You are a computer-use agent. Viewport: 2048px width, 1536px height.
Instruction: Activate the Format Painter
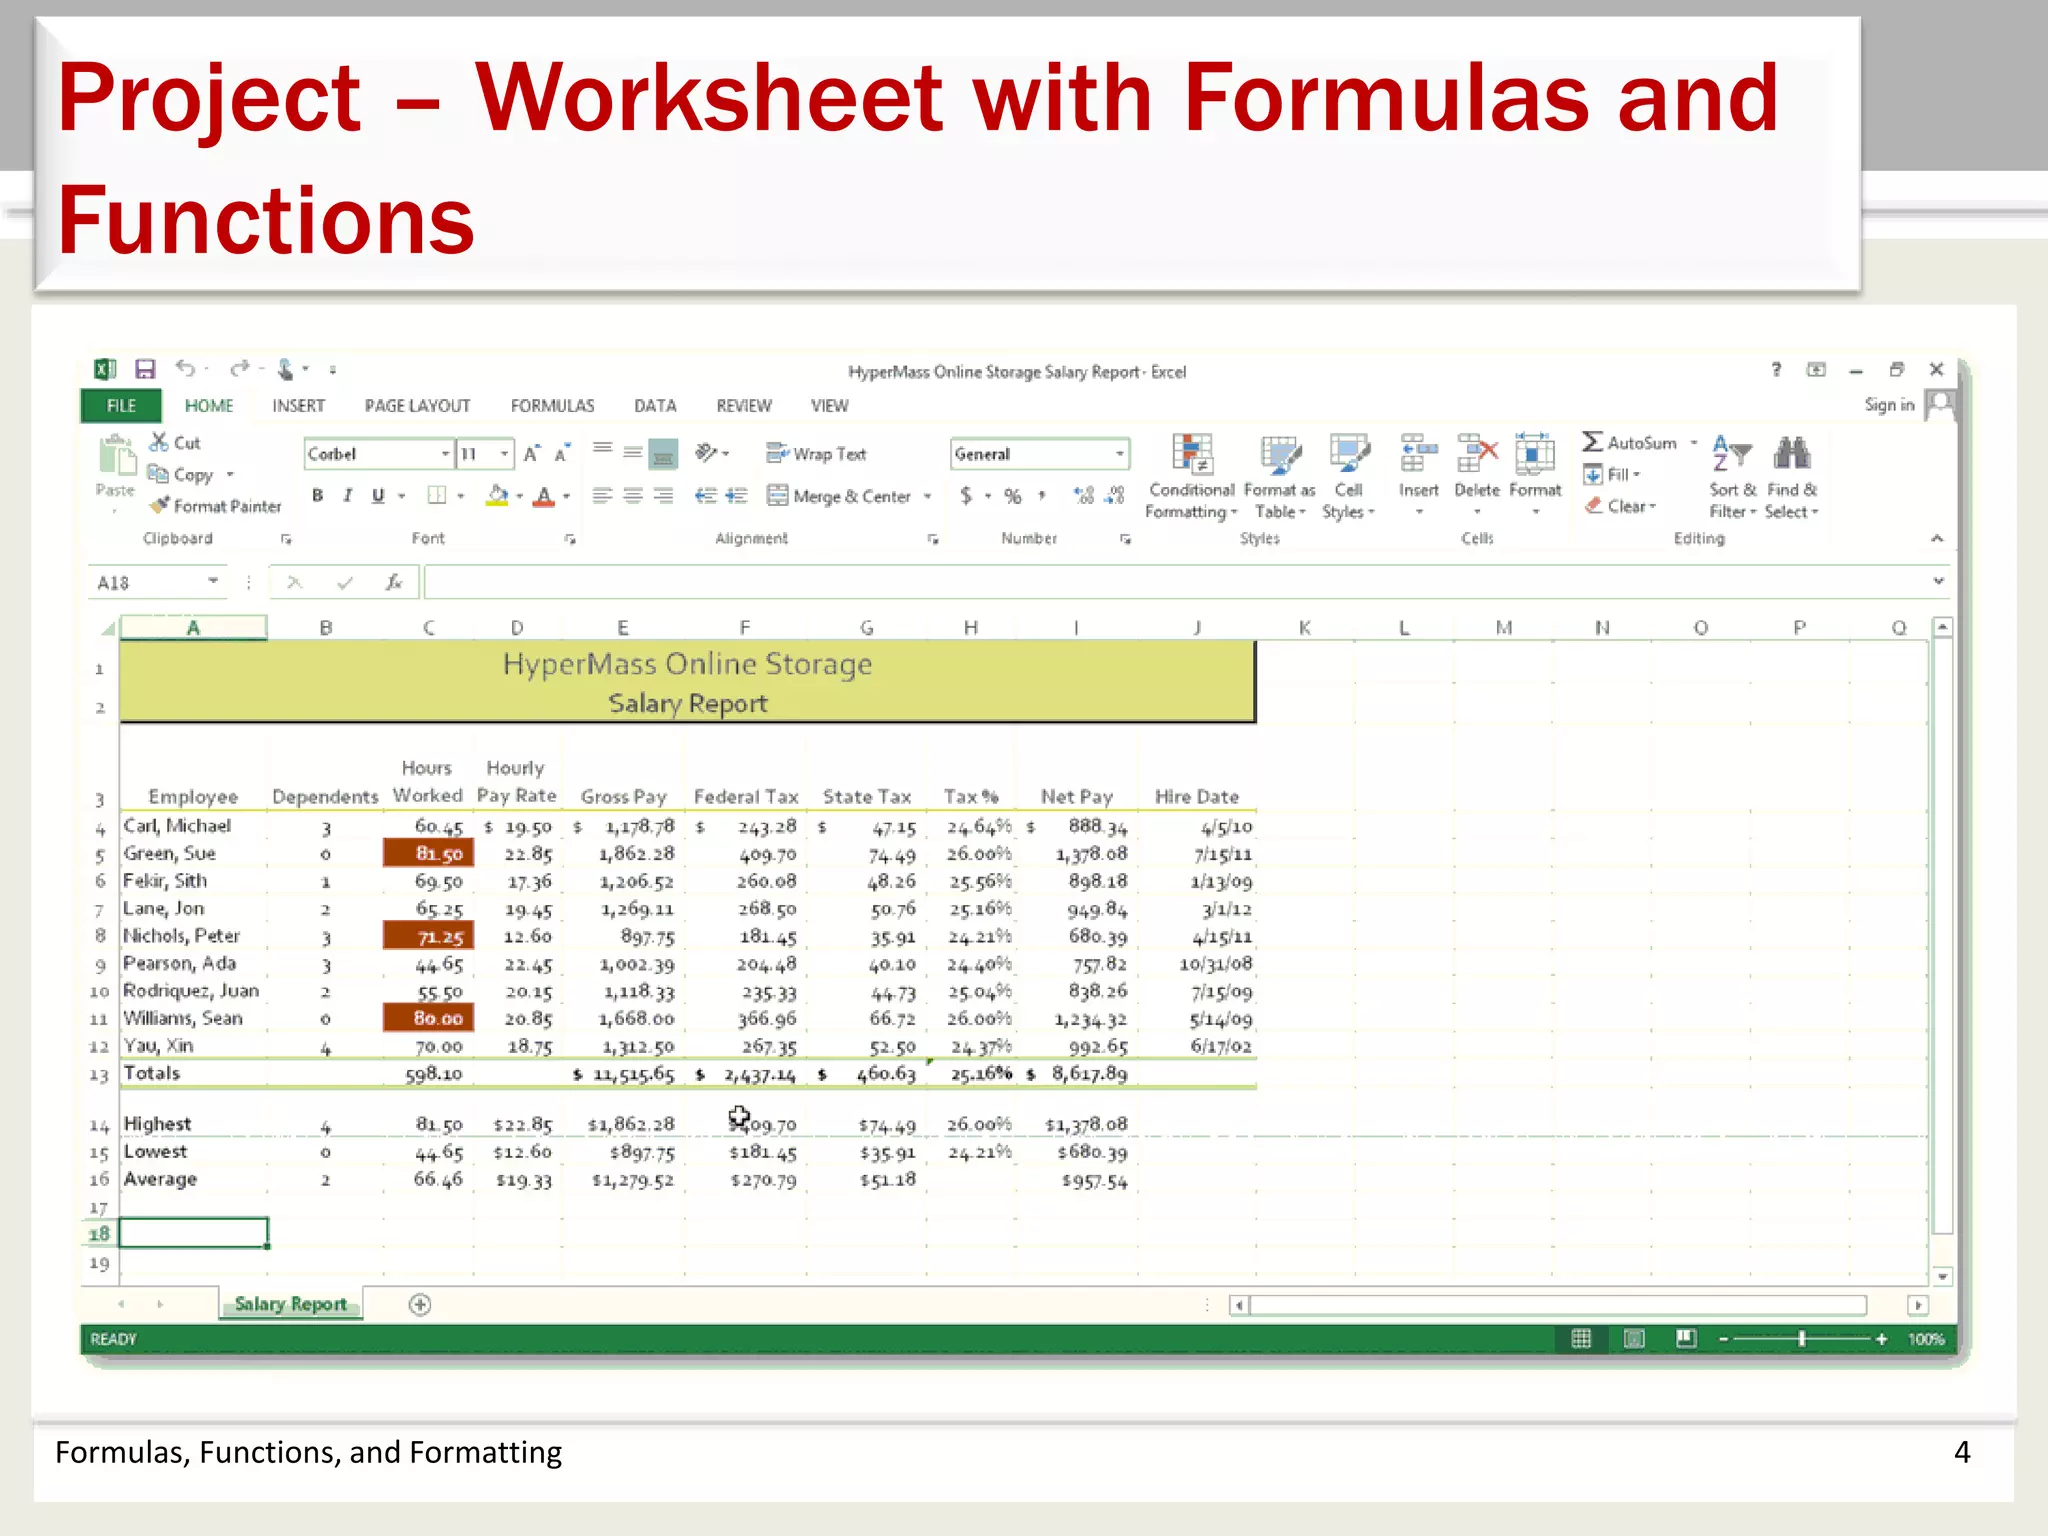(x=216, y=507)
